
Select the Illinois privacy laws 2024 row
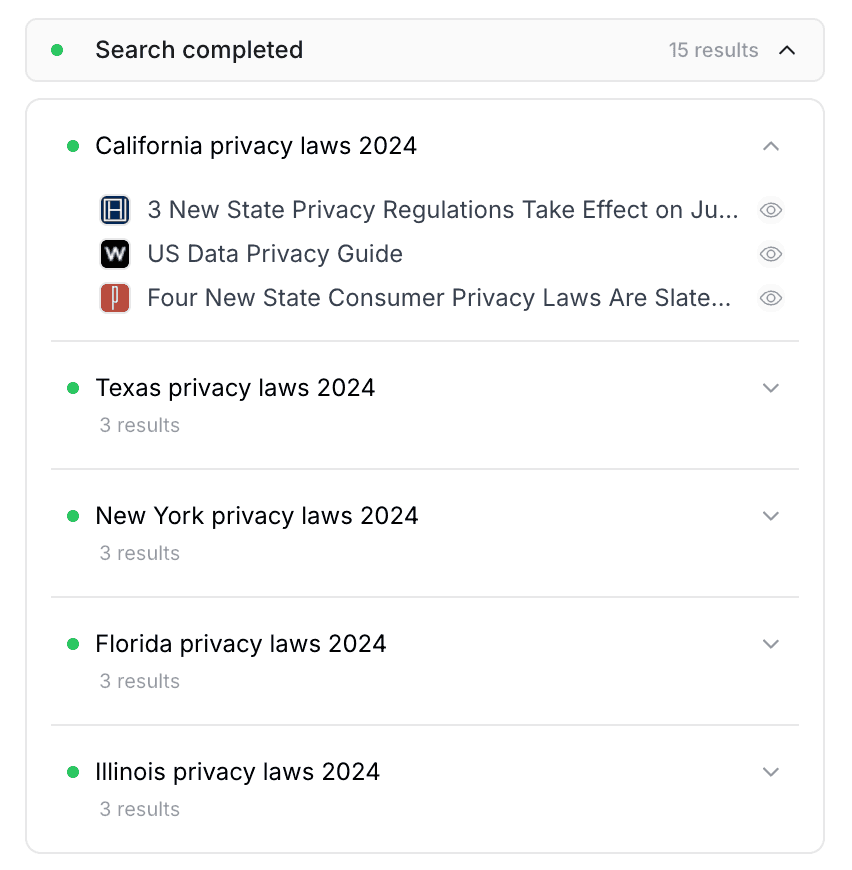click(x=425, y=789)
